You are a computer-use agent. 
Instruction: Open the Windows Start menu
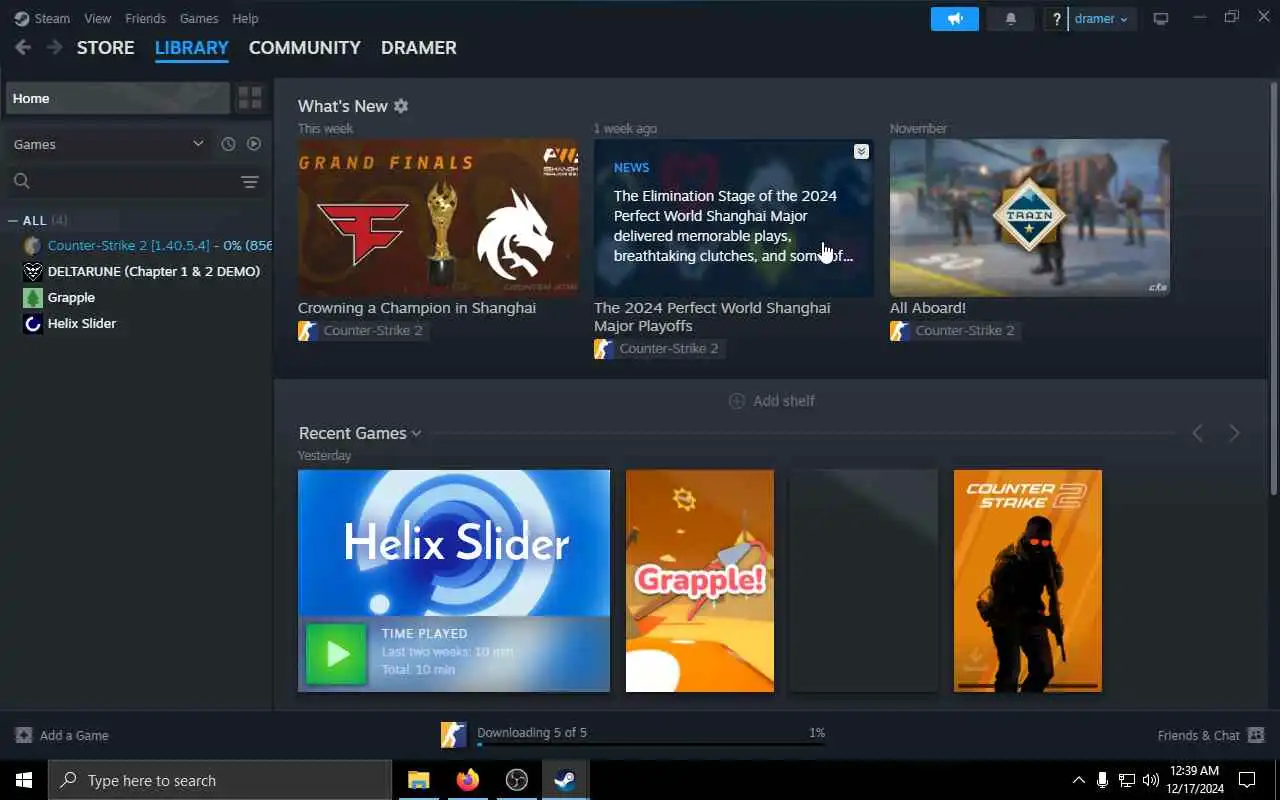(24, 780)
